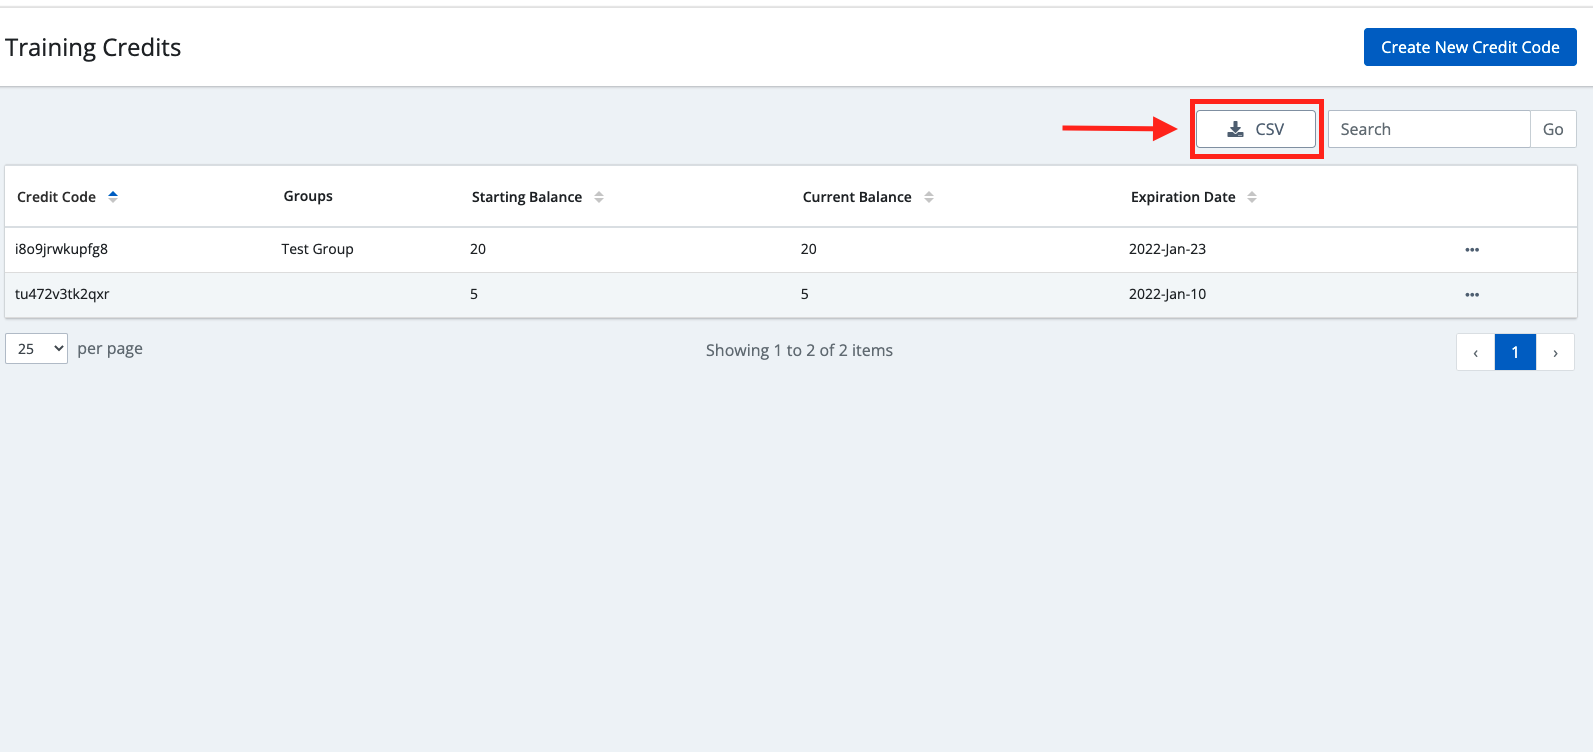Select credit code i8o9jrwkupfg8

point(62,249)
